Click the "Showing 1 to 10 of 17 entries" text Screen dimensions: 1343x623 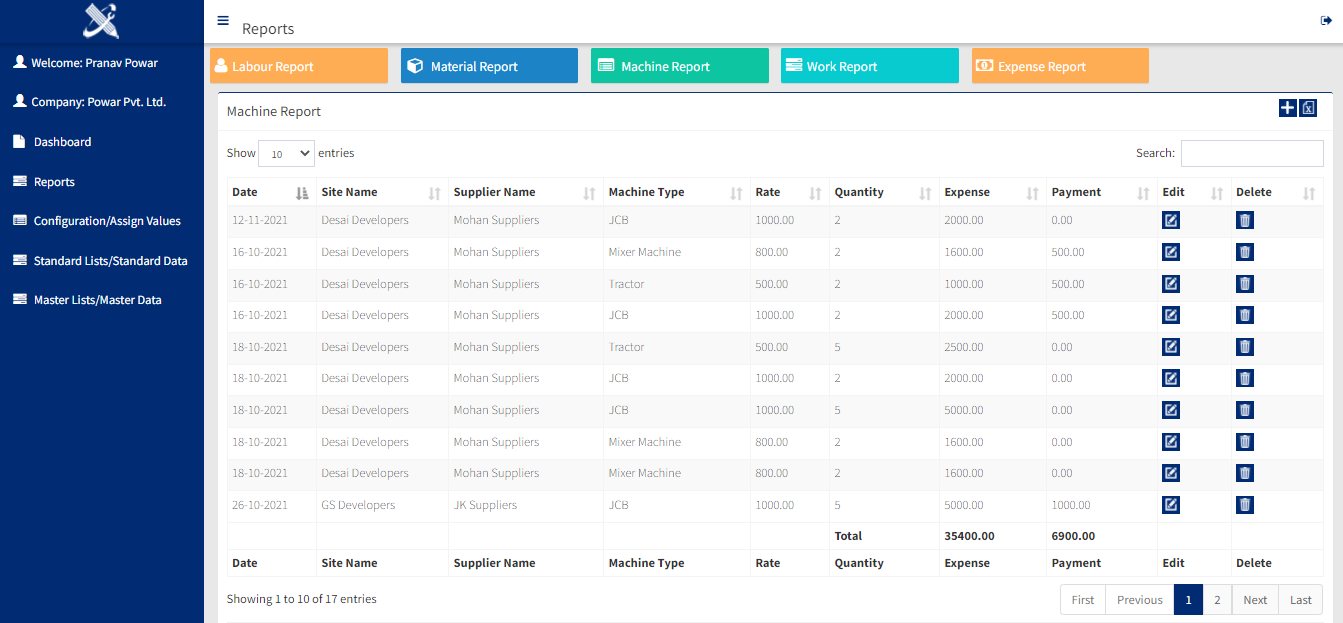coord(302,599)
